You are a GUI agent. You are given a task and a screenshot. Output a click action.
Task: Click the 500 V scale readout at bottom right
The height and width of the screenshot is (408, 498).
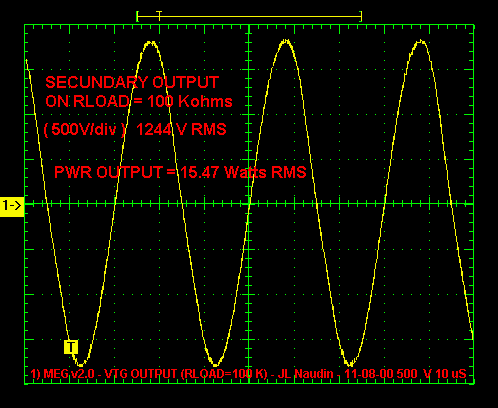tap(414, 374)
